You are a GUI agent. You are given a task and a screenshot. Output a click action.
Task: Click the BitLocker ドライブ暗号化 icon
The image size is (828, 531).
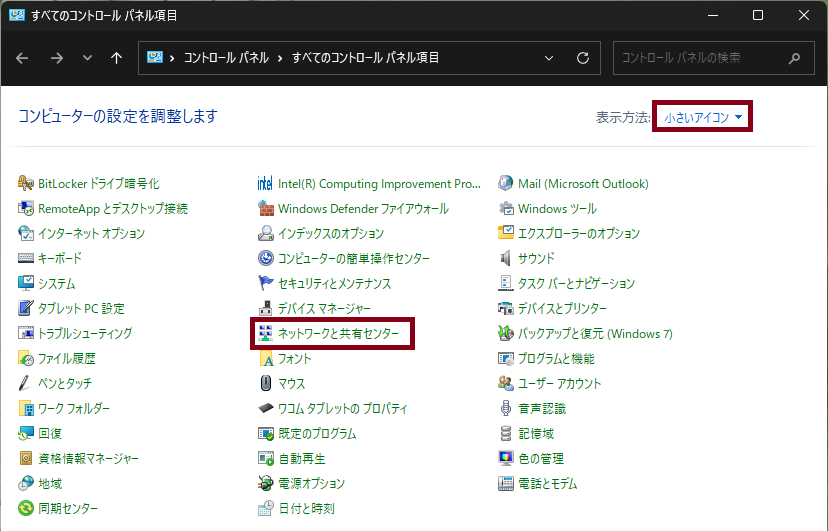[x=26, y=184]
